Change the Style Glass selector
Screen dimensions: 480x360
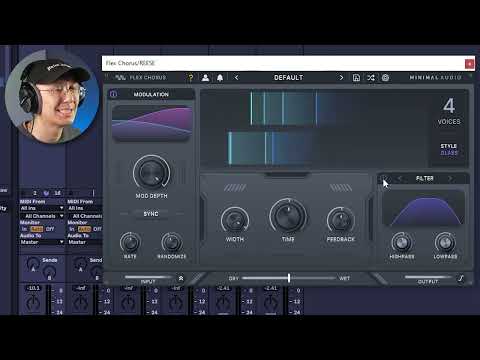[449, 149]
